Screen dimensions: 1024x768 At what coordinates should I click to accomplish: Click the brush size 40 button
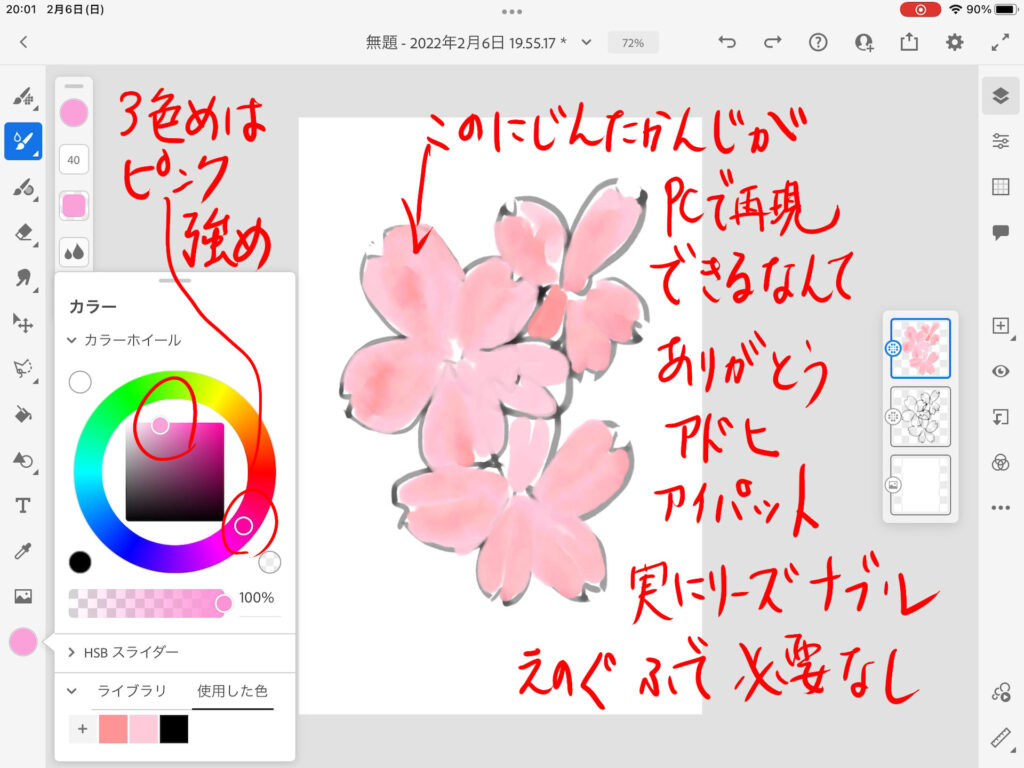click(x=74, y=159)
